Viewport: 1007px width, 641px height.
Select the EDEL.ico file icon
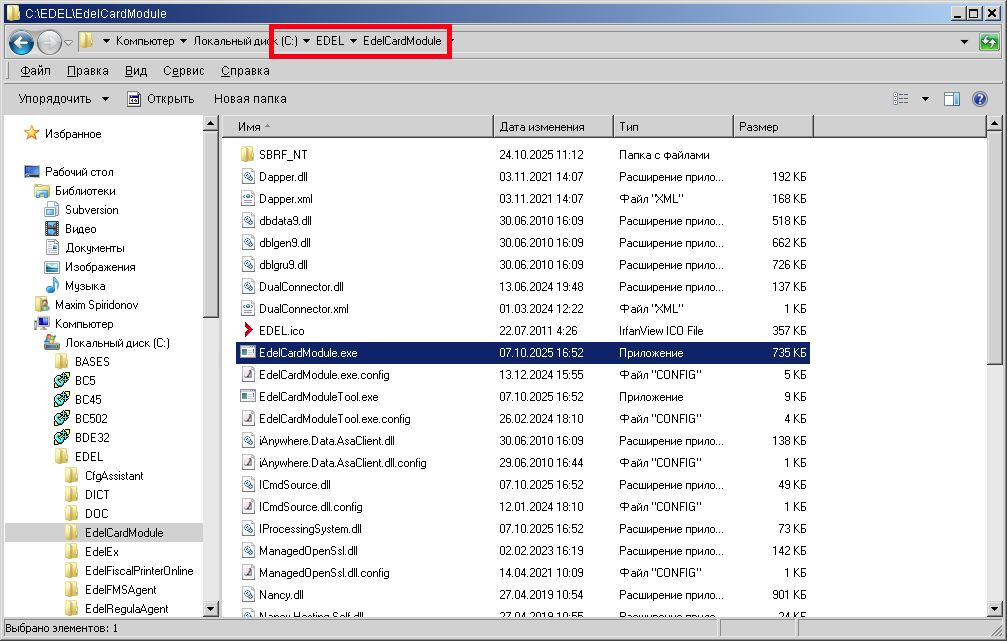tap(249, 331)
